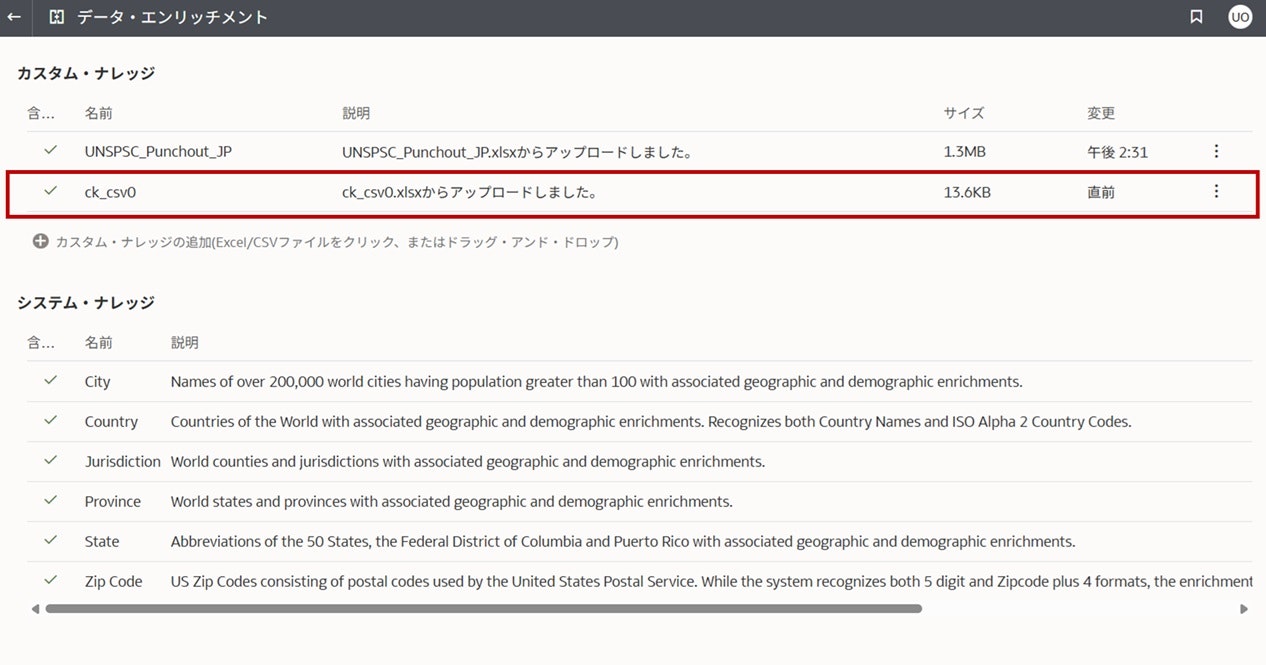
Task: Click the 変更 column header
Action: [1101, 113]
